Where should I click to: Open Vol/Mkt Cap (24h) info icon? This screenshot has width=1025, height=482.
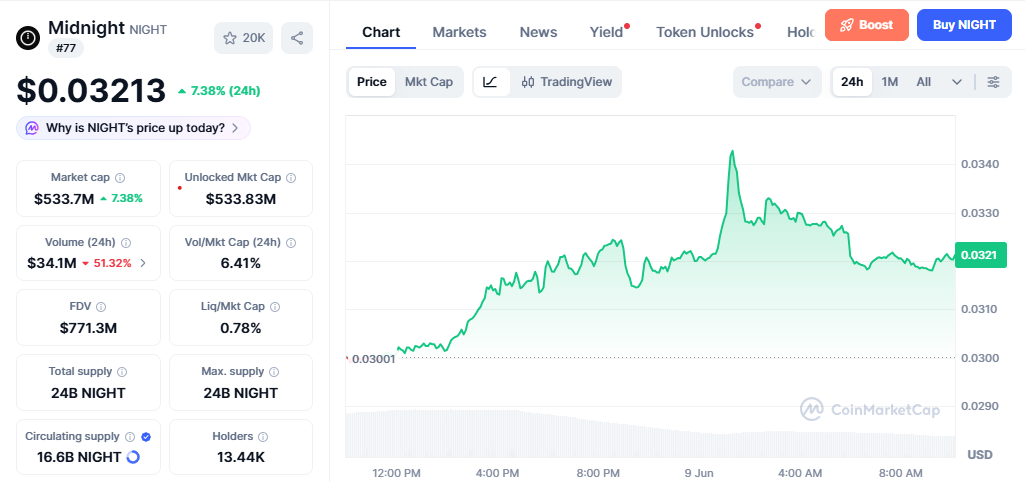pyautogui.click(x=291, y=243)
